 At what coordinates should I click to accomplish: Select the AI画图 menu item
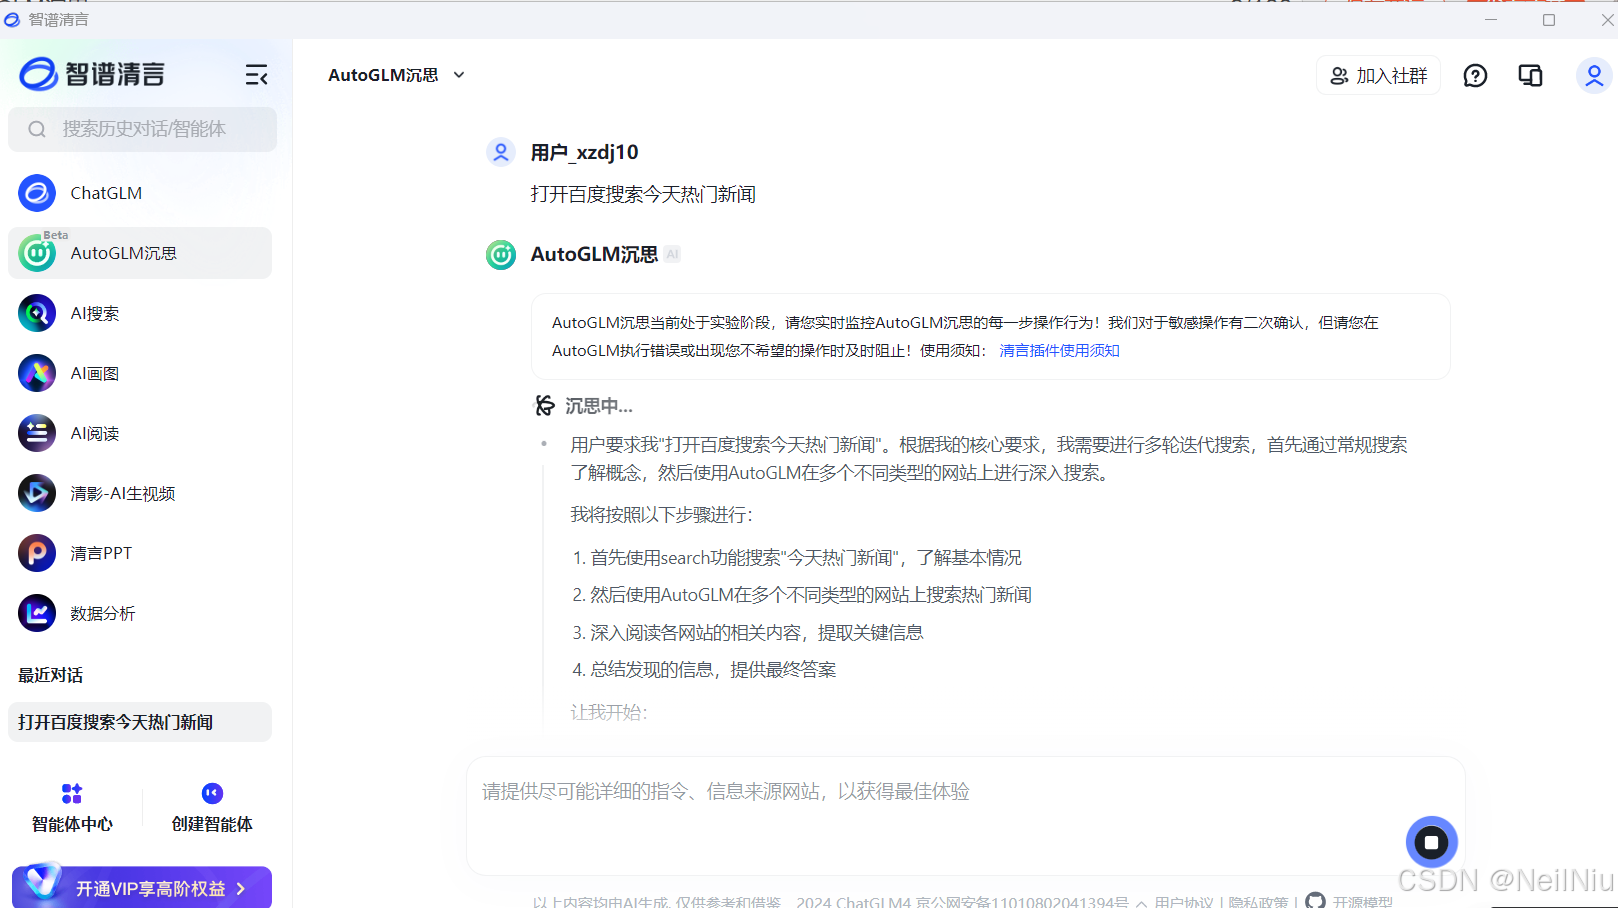(x=140, y=373)
